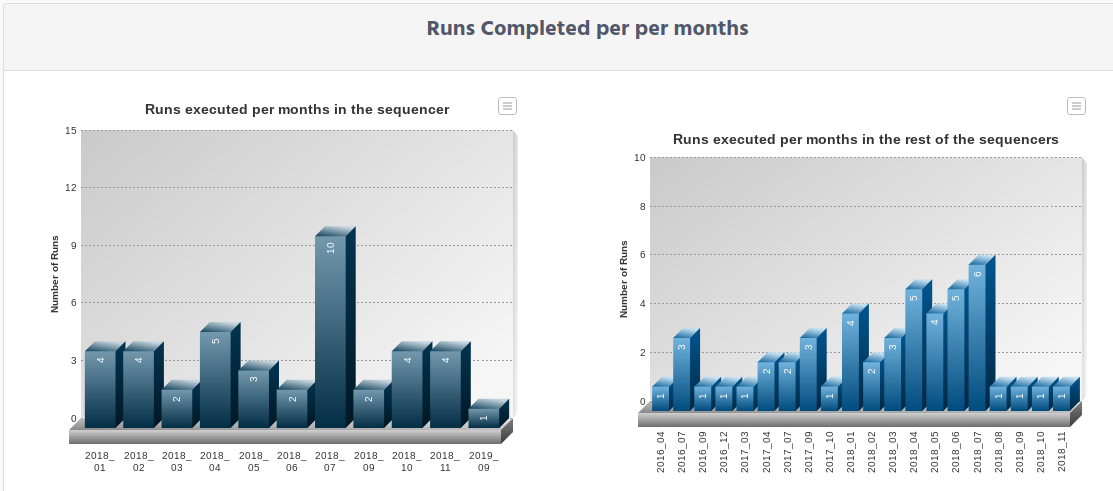This screenshot has height=491, width=1113.
Task: Click the 2018_03 bar in right chart
Action: click(x=893, y=374)
